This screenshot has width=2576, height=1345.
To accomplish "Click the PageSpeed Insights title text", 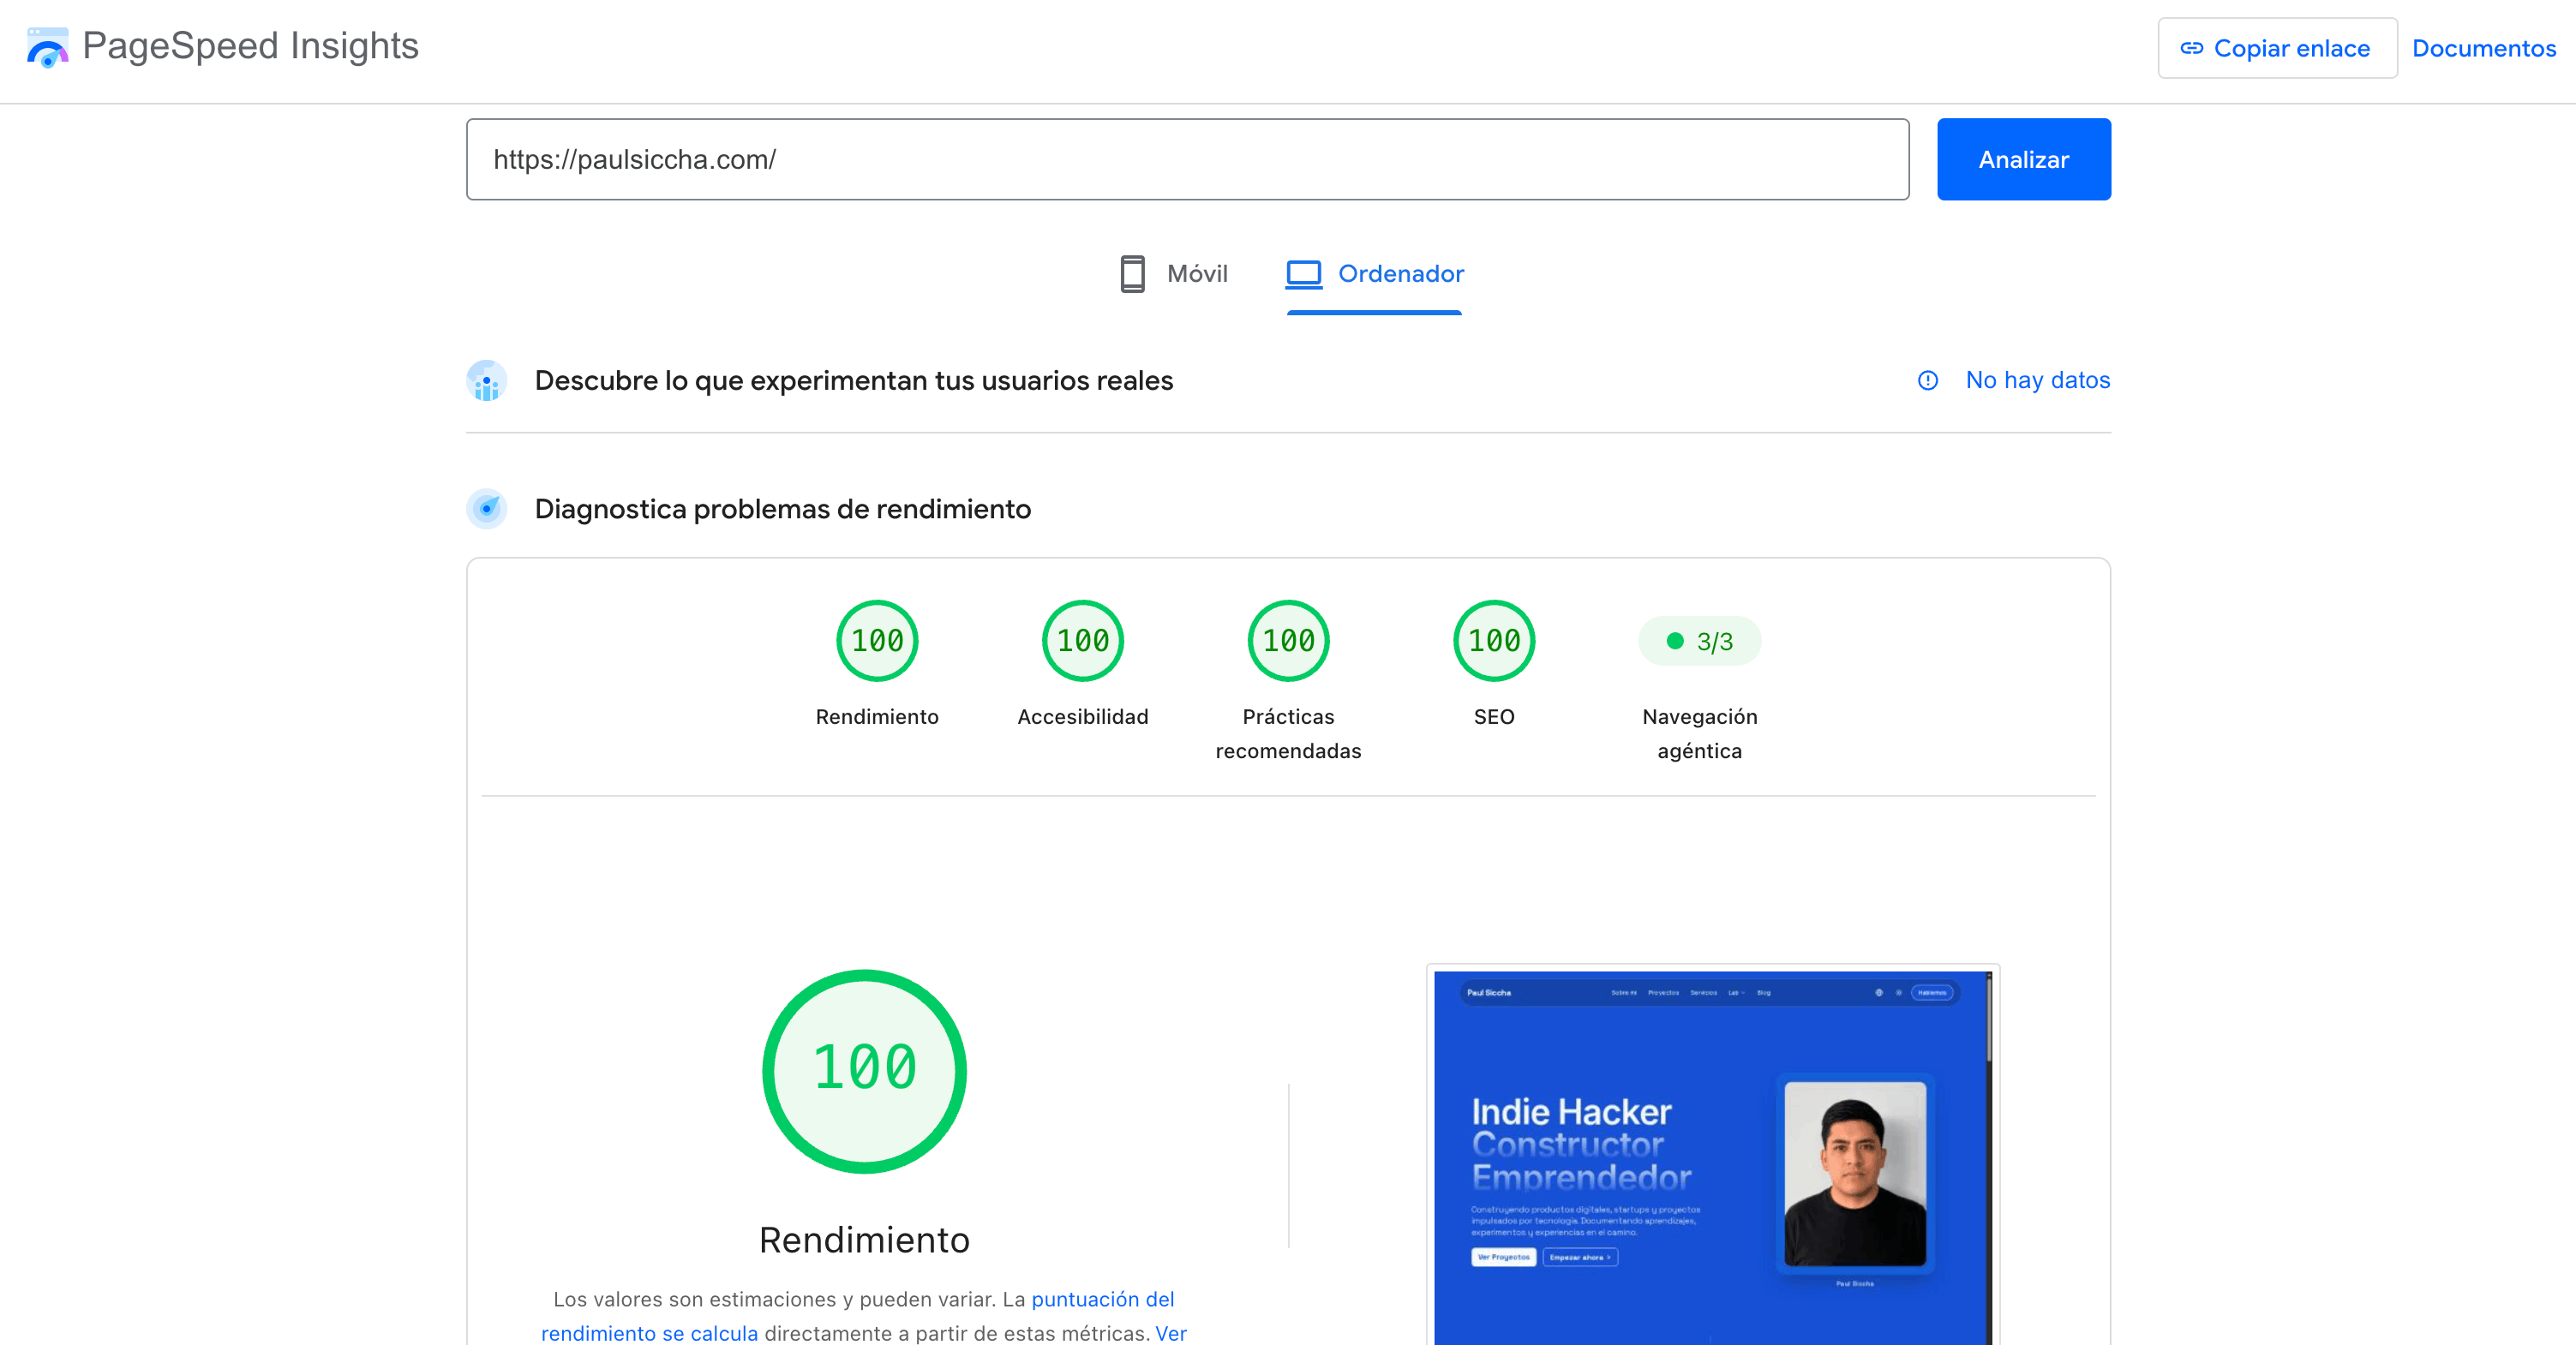I will pos(250,46).
